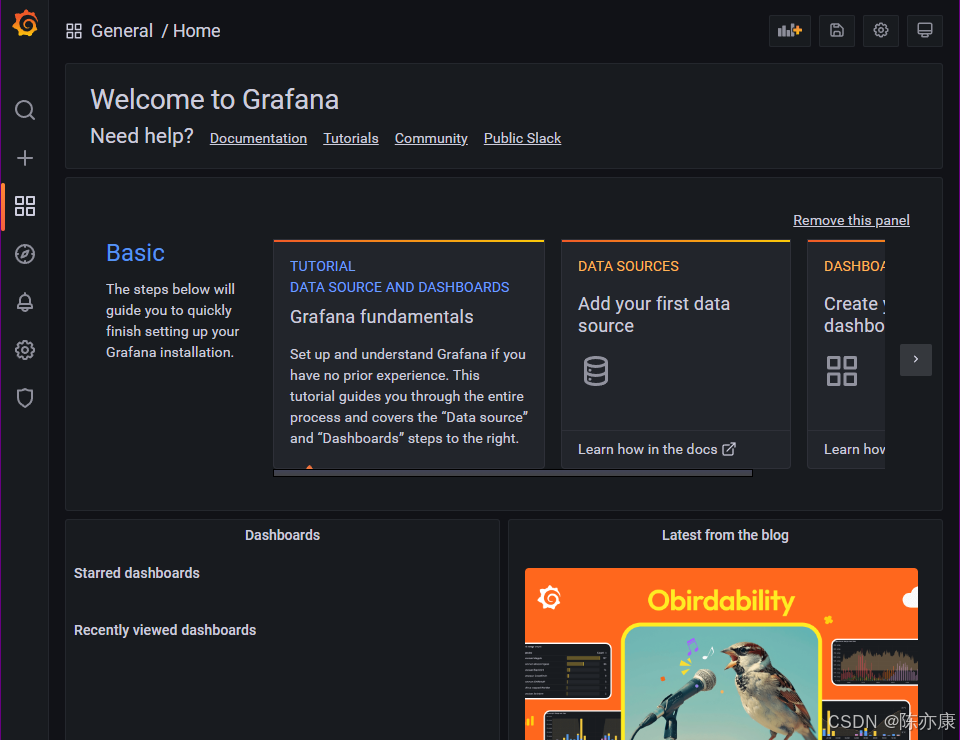Open Alerting bell icon

pos(25,302)
